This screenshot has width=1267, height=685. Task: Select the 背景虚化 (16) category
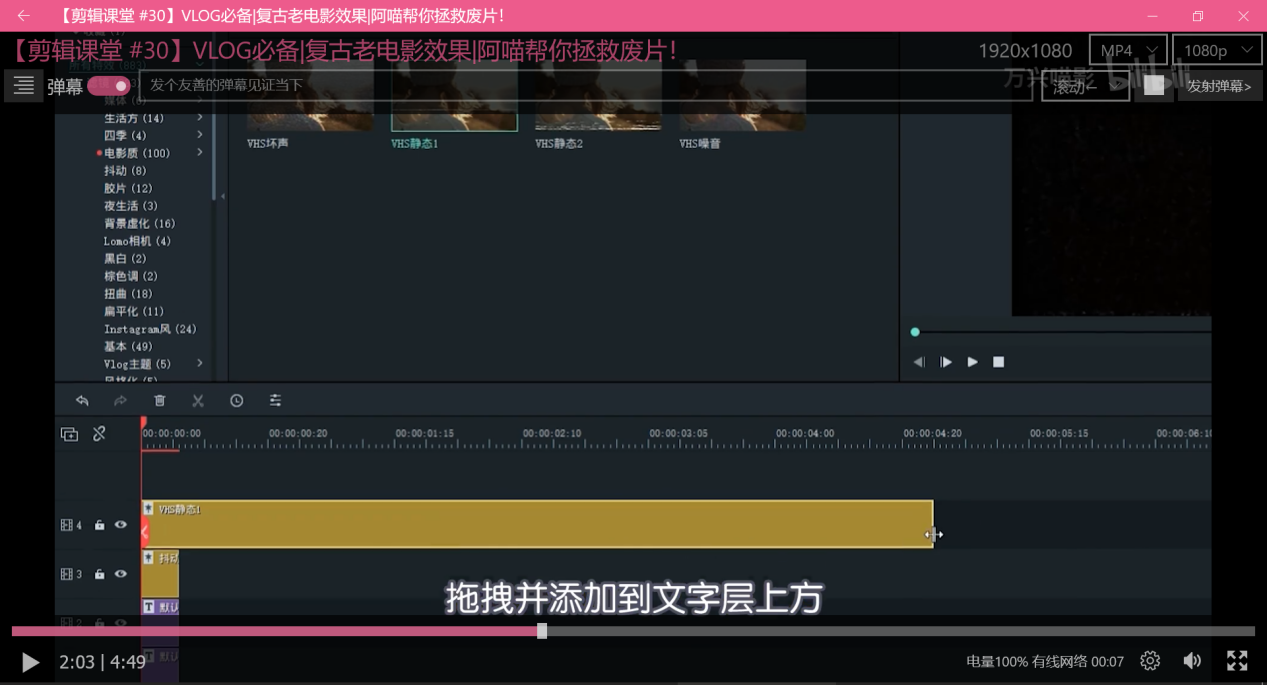(139, 223)
